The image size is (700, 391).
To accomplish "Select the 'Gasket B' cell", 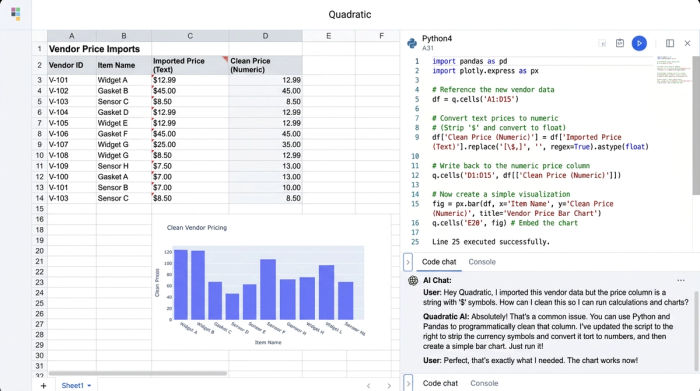I will (x=124, y=91).
